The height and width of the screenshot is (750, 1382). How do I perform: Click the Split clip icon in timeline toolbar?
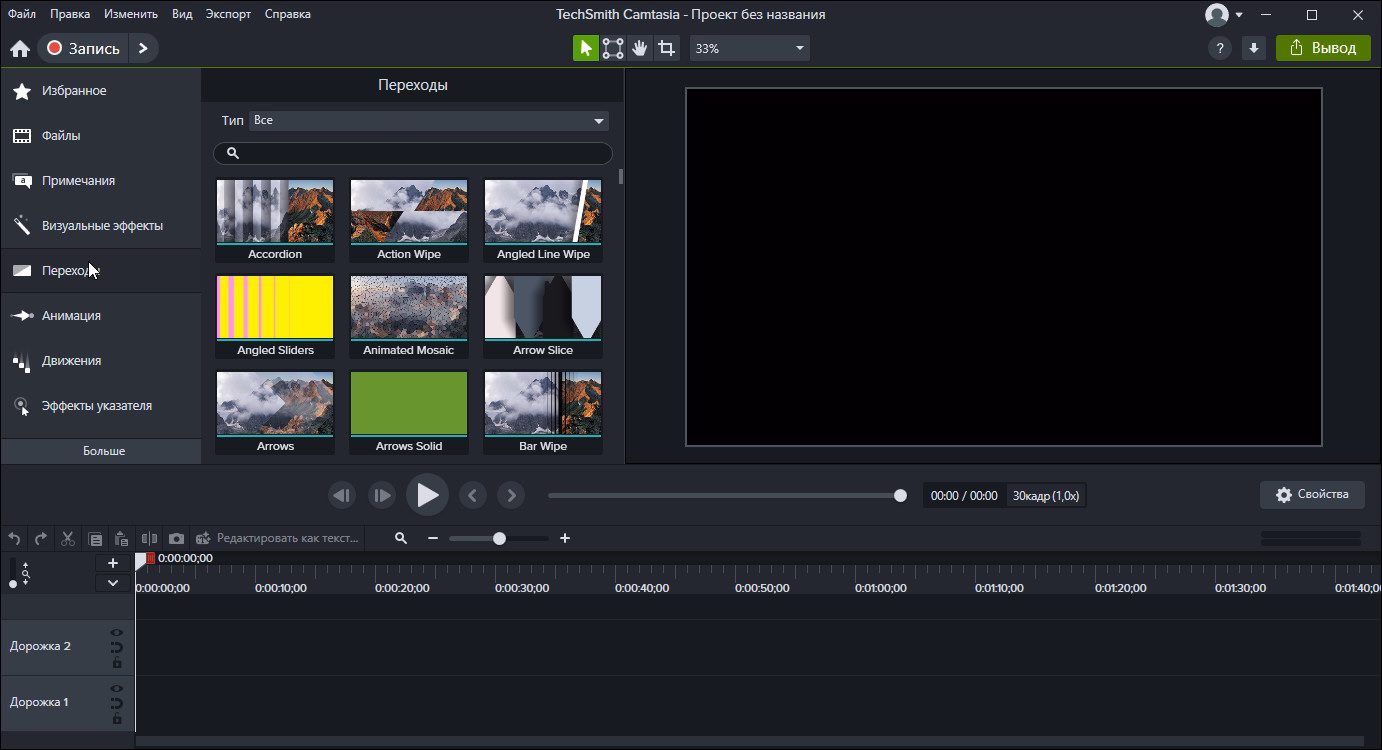point(150,538)
